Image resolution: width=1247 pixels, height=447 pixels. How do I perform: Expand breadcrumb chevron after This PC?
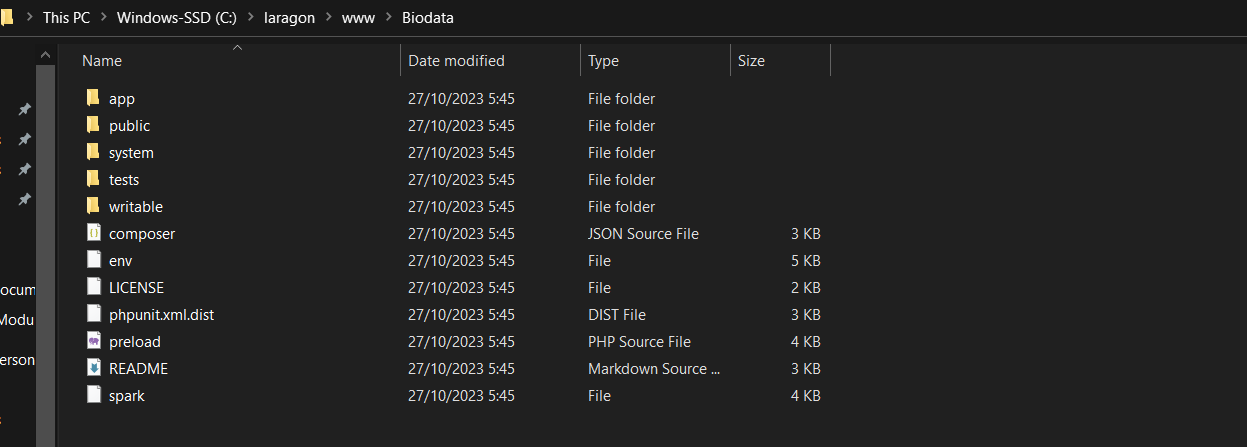(103, 18)
